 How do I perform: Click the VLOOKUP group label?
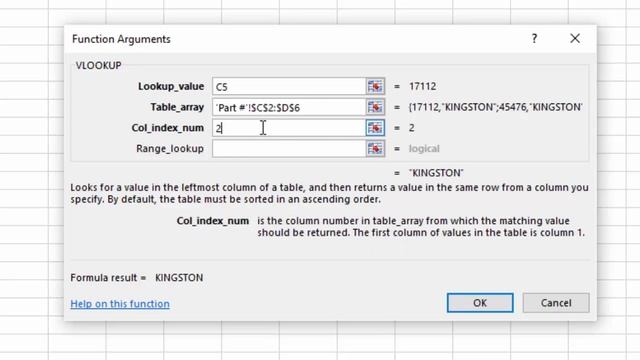pyautogui.click(x=98, y=66)
